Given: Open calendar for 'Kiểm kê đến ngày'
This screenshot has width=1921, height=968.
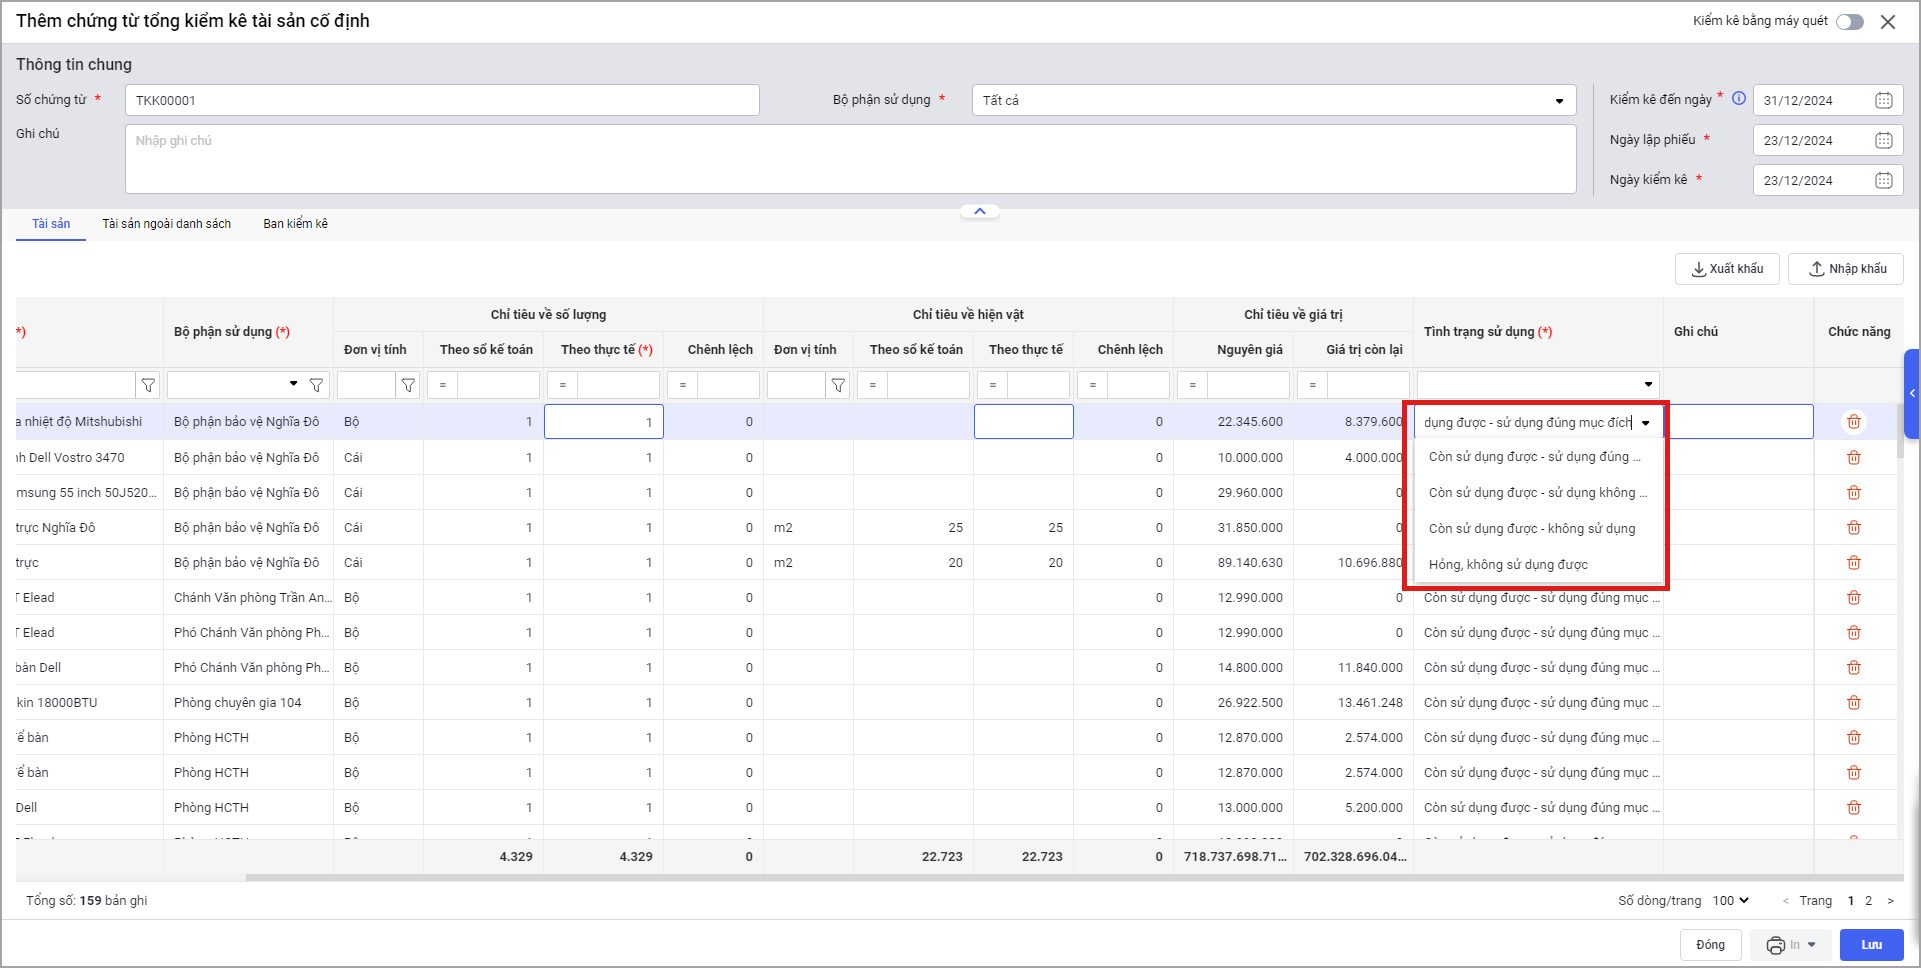Looking at the screenshot, I should click(1883, 100).
